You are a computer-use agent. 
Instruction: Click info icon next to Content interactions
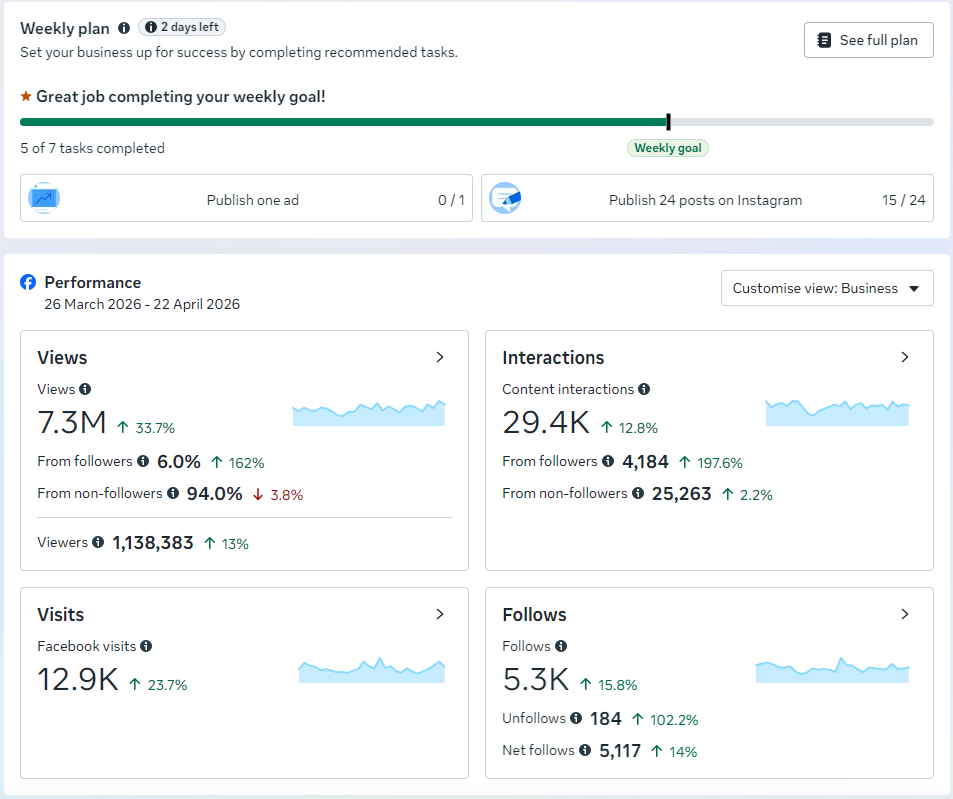644,389
